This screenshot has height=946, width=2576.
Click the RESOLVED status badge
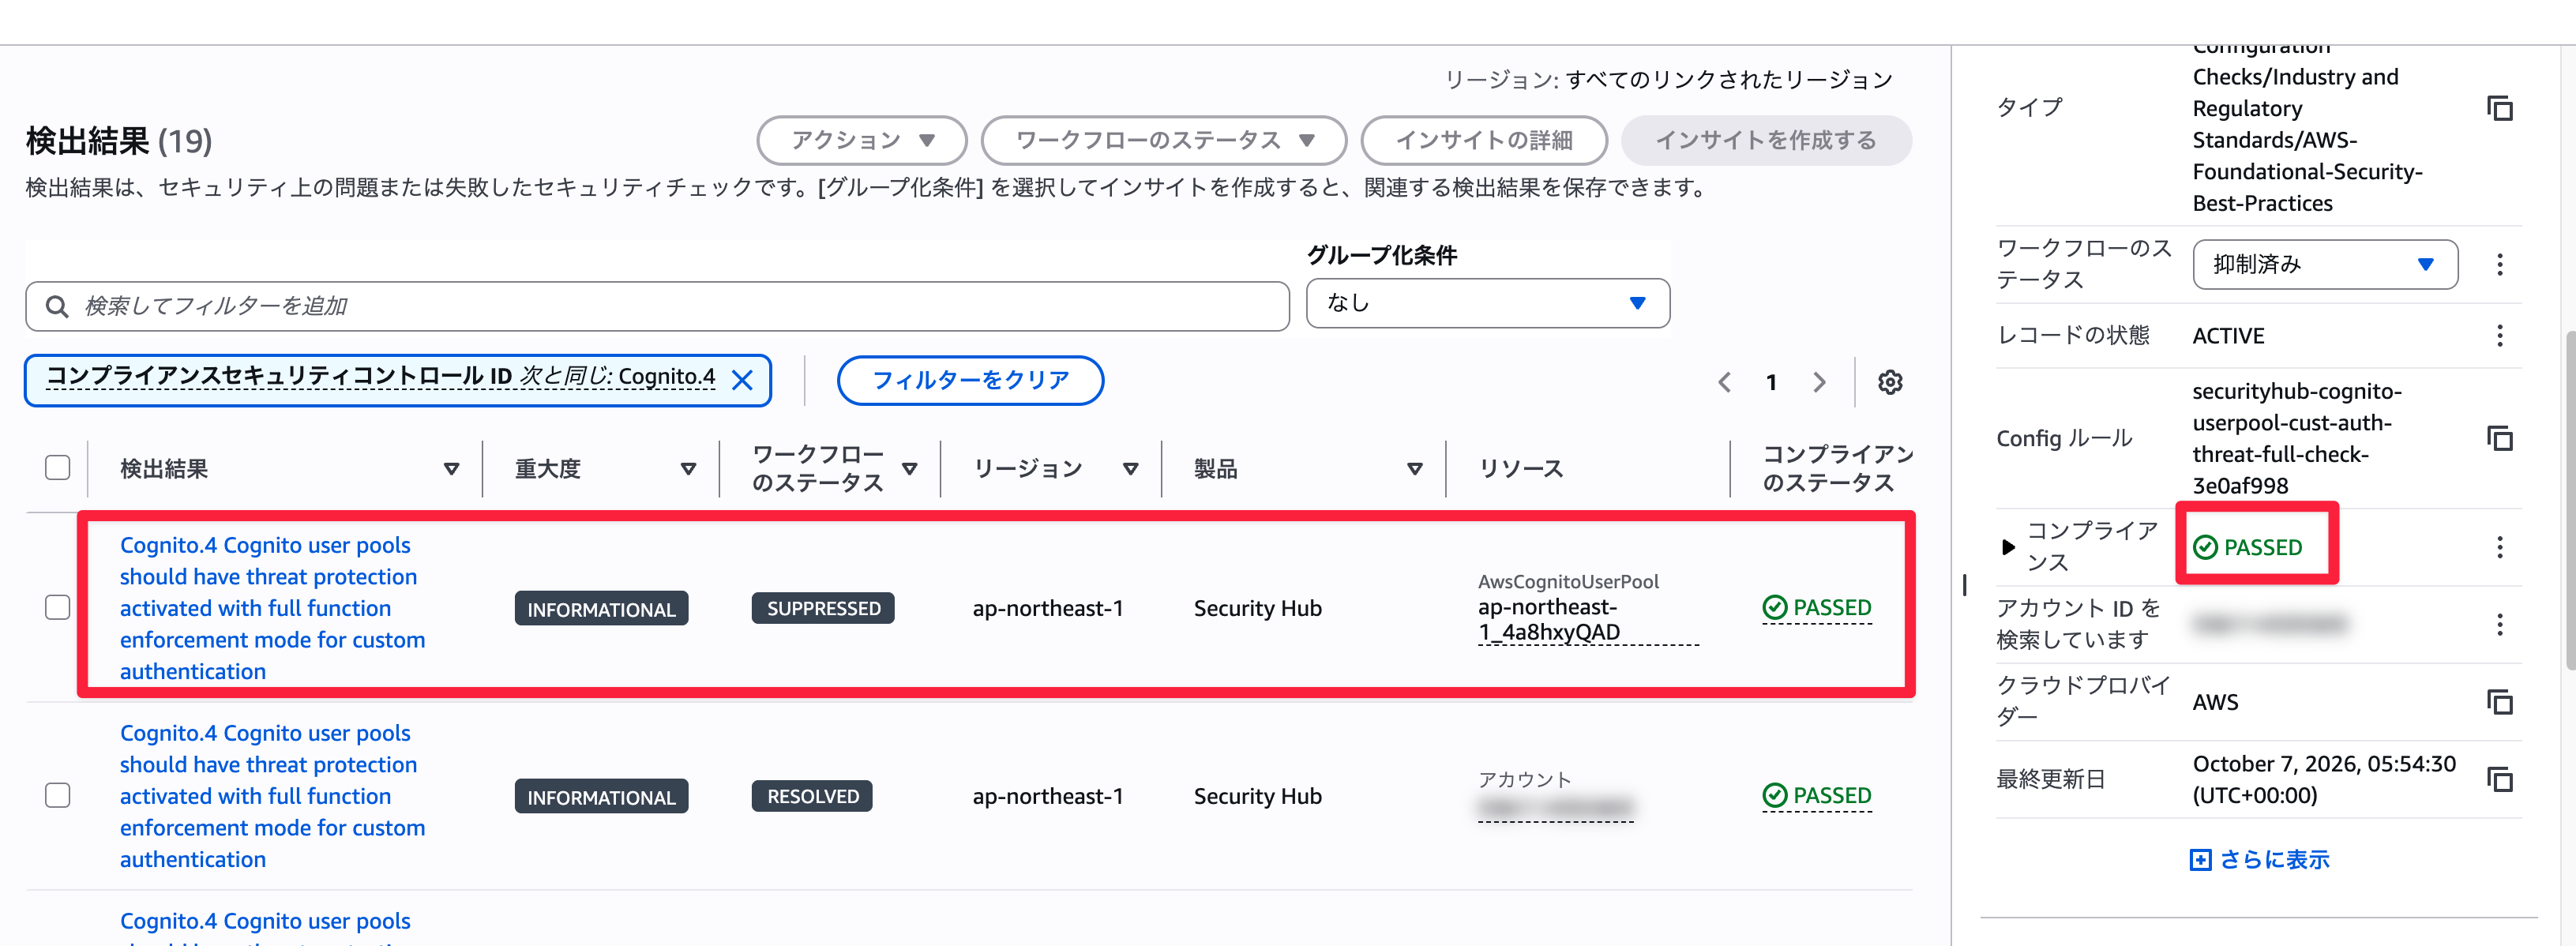point(812,796)
